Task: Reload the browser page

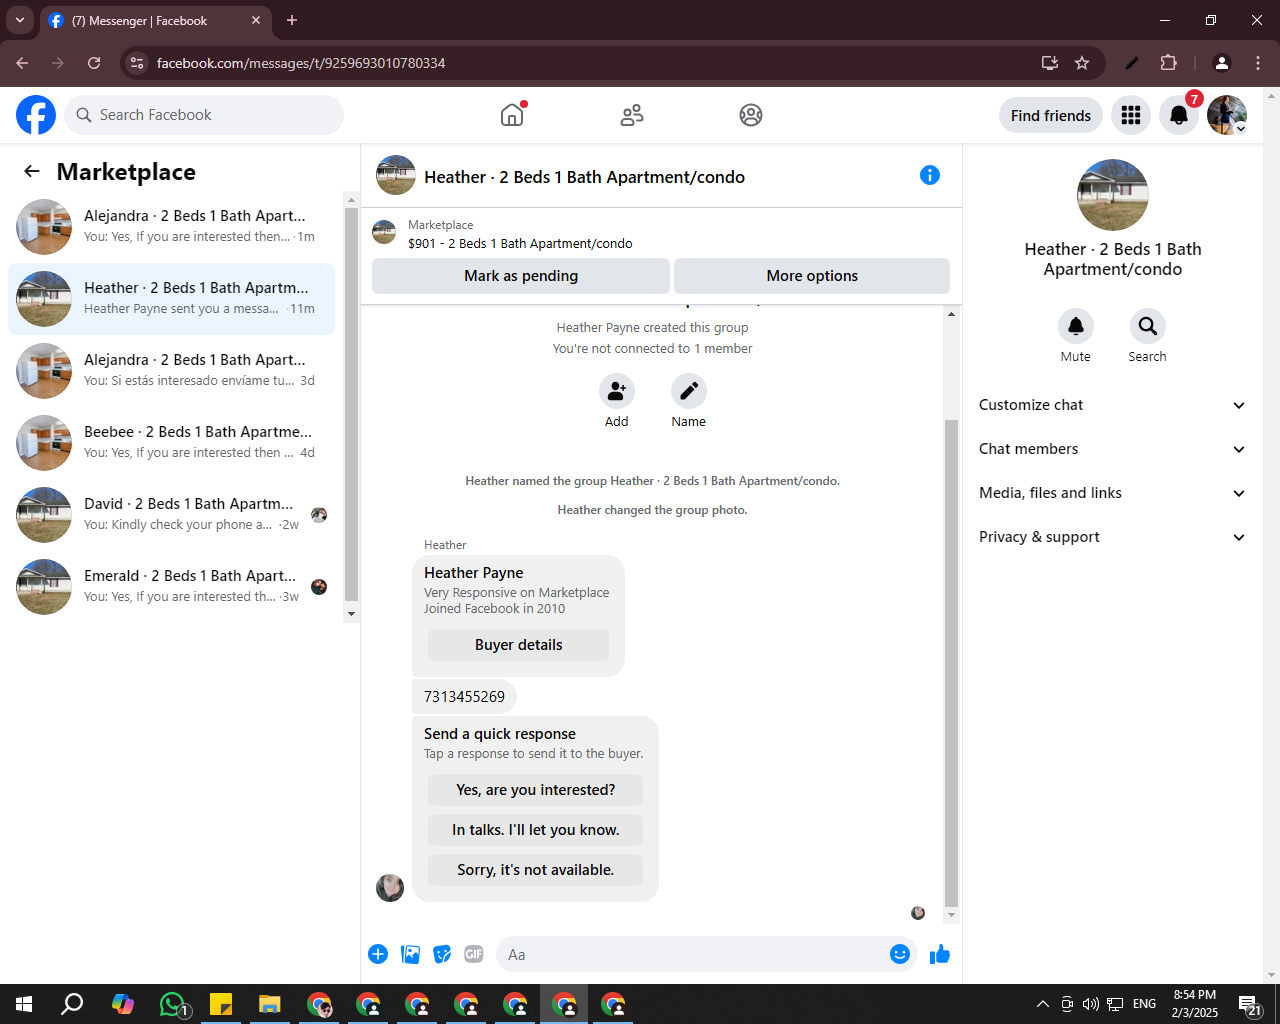Action: click(94, 63)
